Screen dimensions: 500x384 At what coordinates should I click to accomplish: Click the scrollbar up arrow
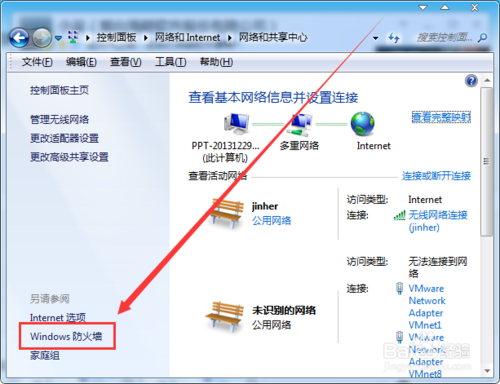click(487, 80)
